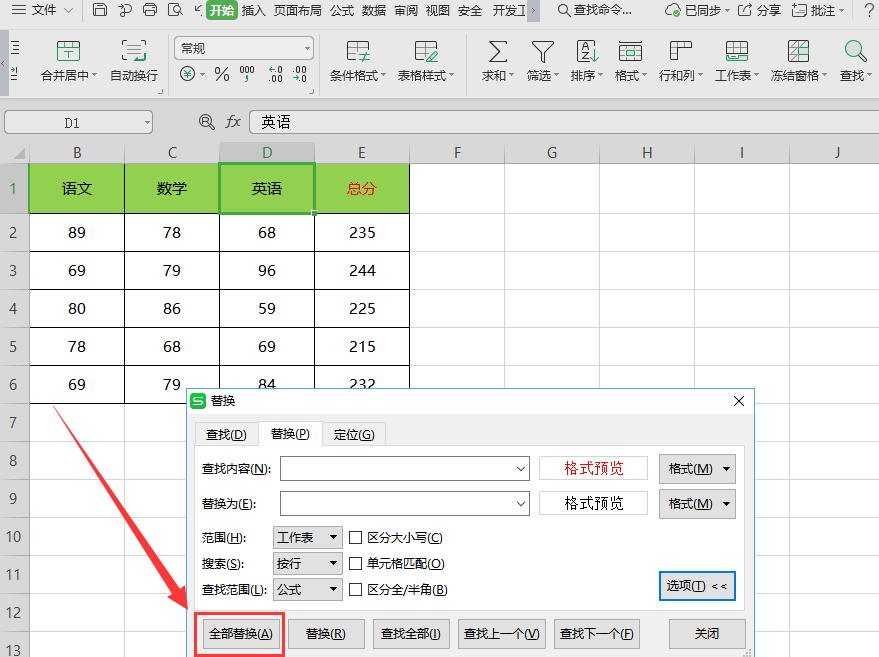Open the 插入 ribbon tab
The image size is (879, 657).
tap(254, 11)
